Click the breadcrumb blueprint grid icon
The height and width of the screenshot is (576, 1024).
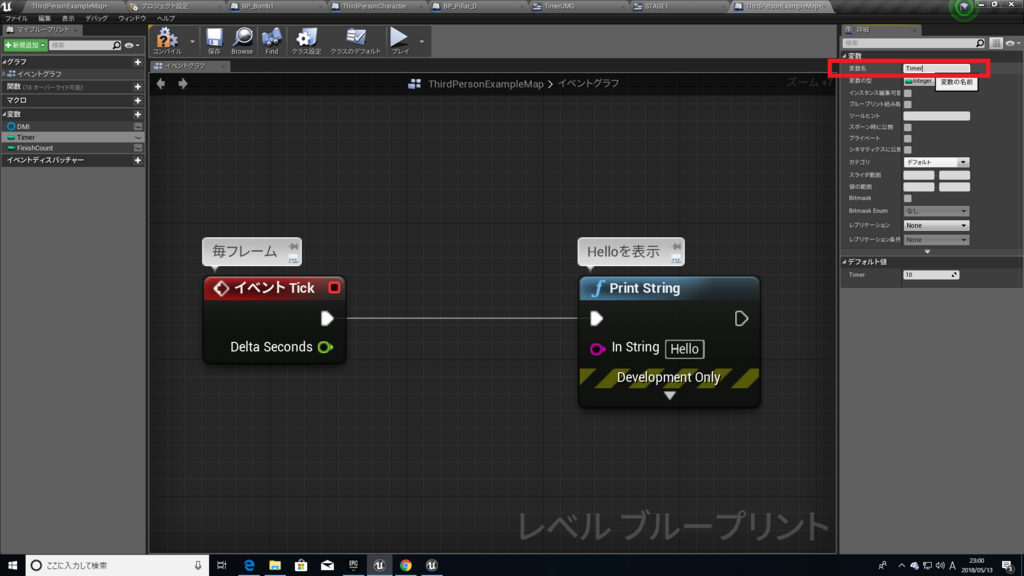point(415,84)
